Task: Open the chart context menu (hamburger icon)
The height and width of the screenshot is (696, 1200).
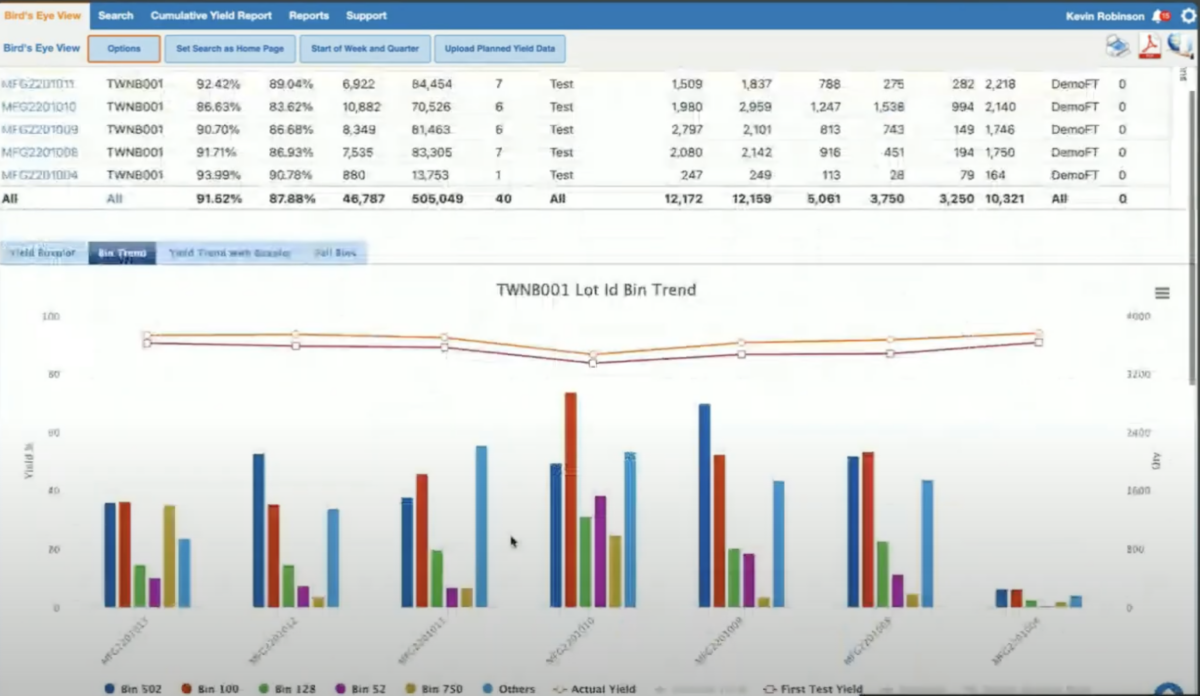Action: coord(1162,292)
